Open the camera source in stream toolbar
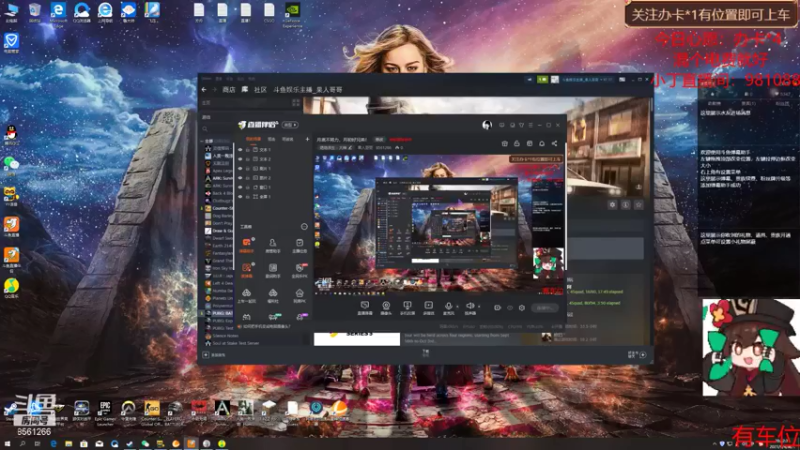This screenshot has height=450, width=800. [x=386, y=307]
